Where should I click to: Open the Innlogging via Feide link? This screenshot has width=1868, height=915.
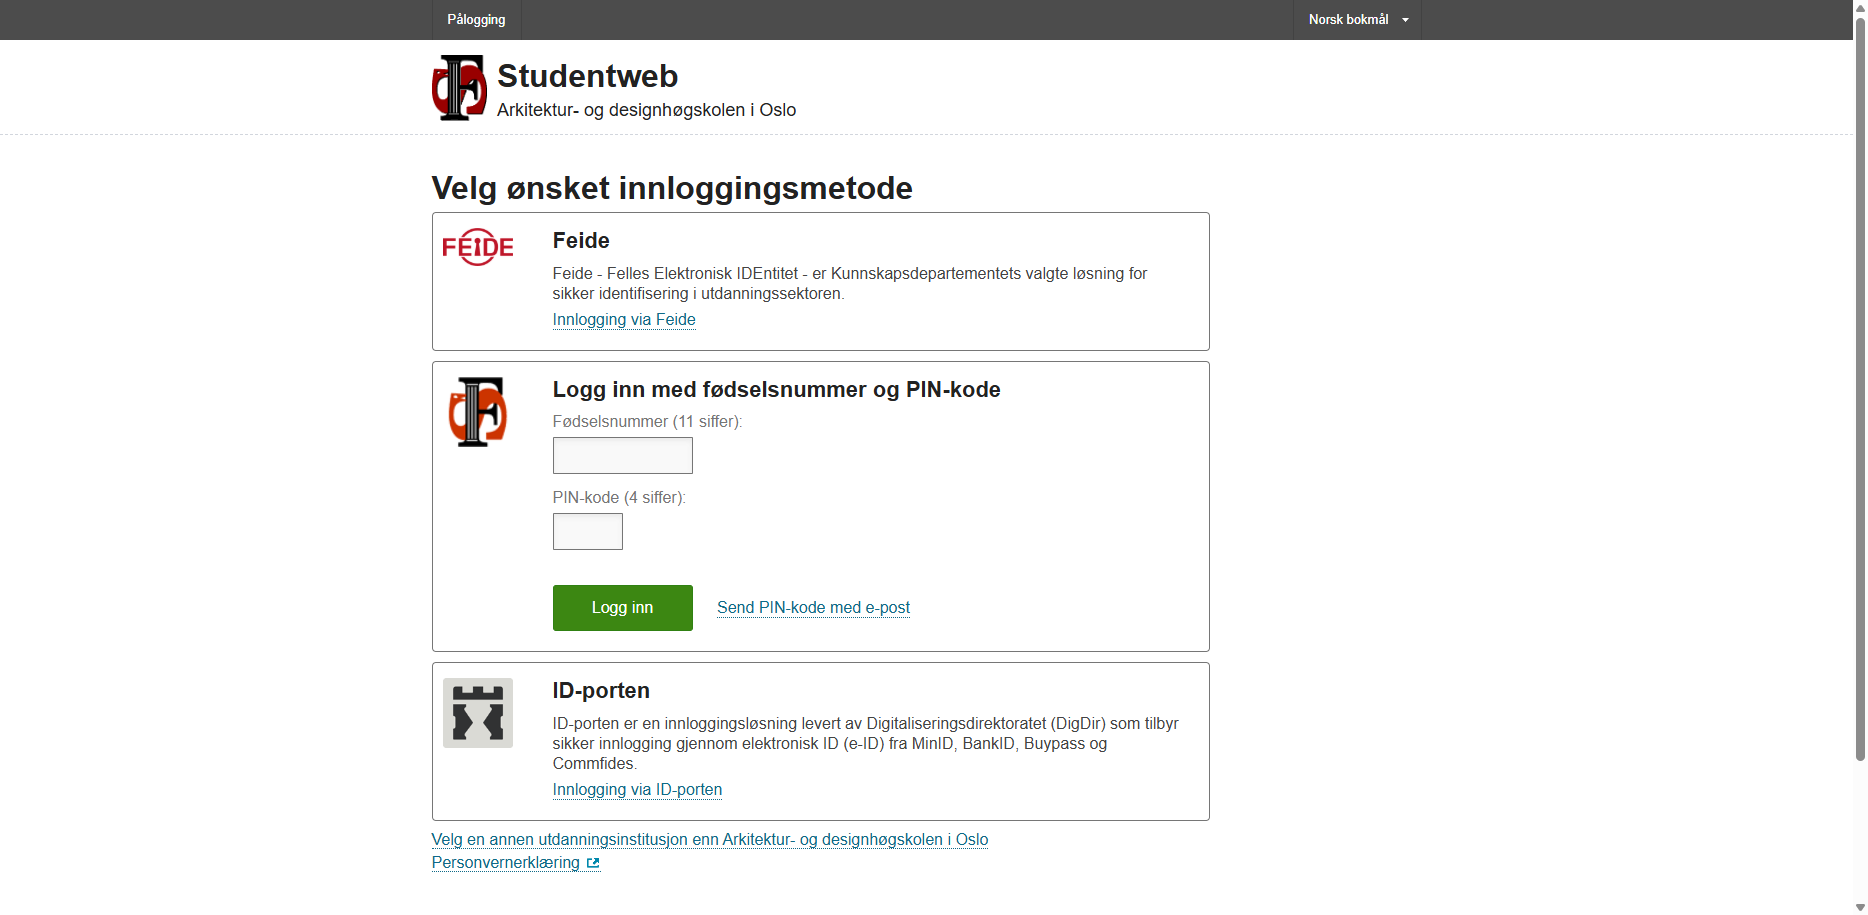coord(624,320)
